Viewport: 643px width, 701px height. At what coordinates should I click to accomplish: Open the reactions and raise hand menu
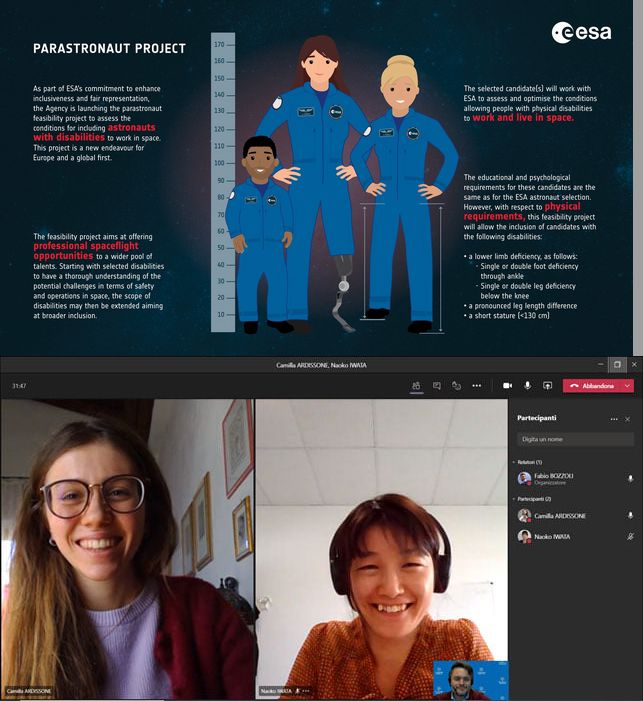coord(457,385)
